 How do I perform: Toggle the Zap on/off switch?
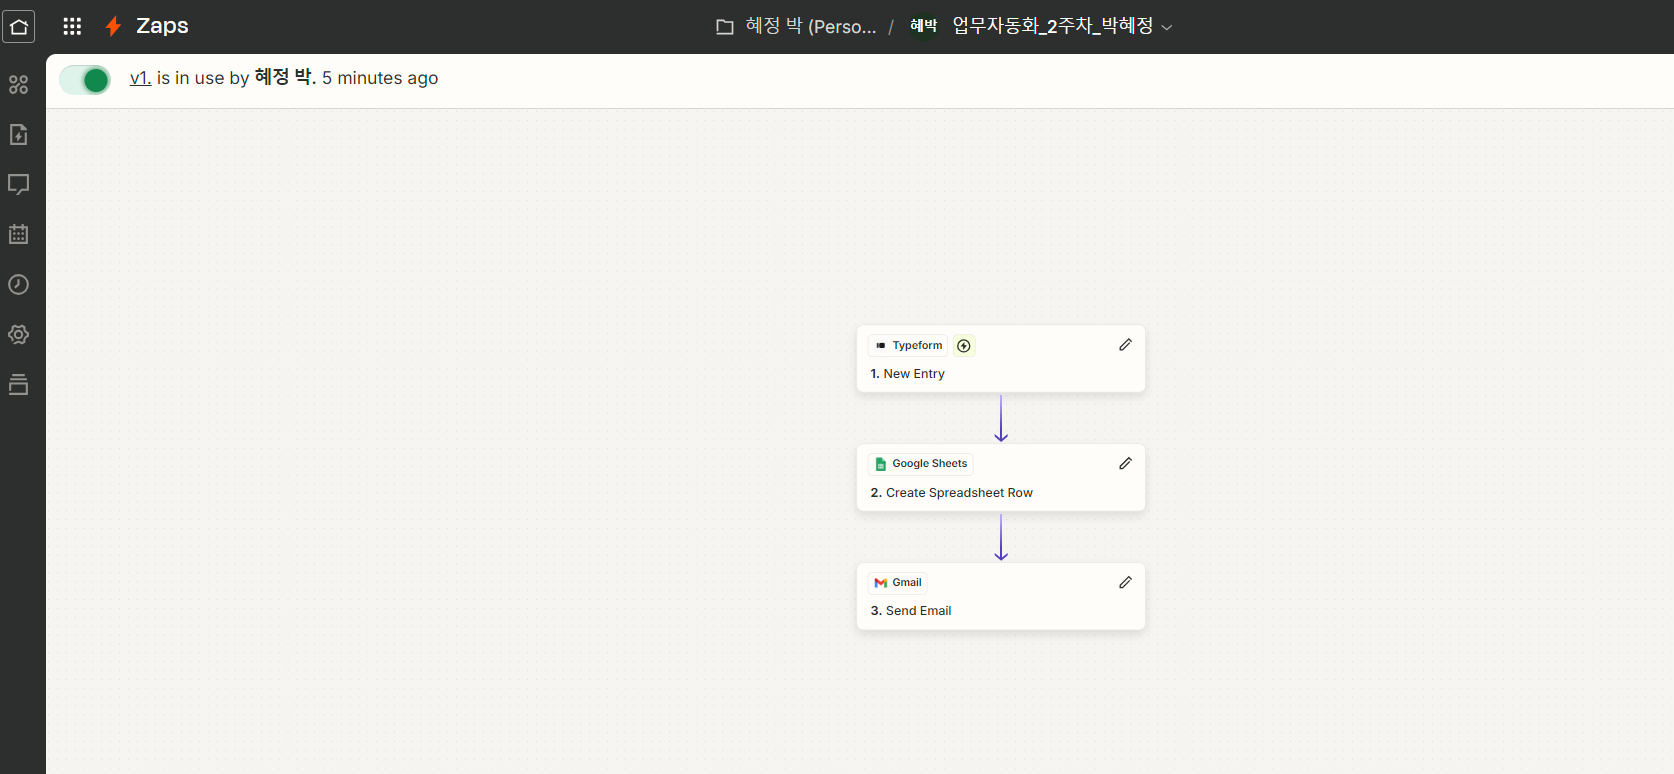(x=85, y=80)
